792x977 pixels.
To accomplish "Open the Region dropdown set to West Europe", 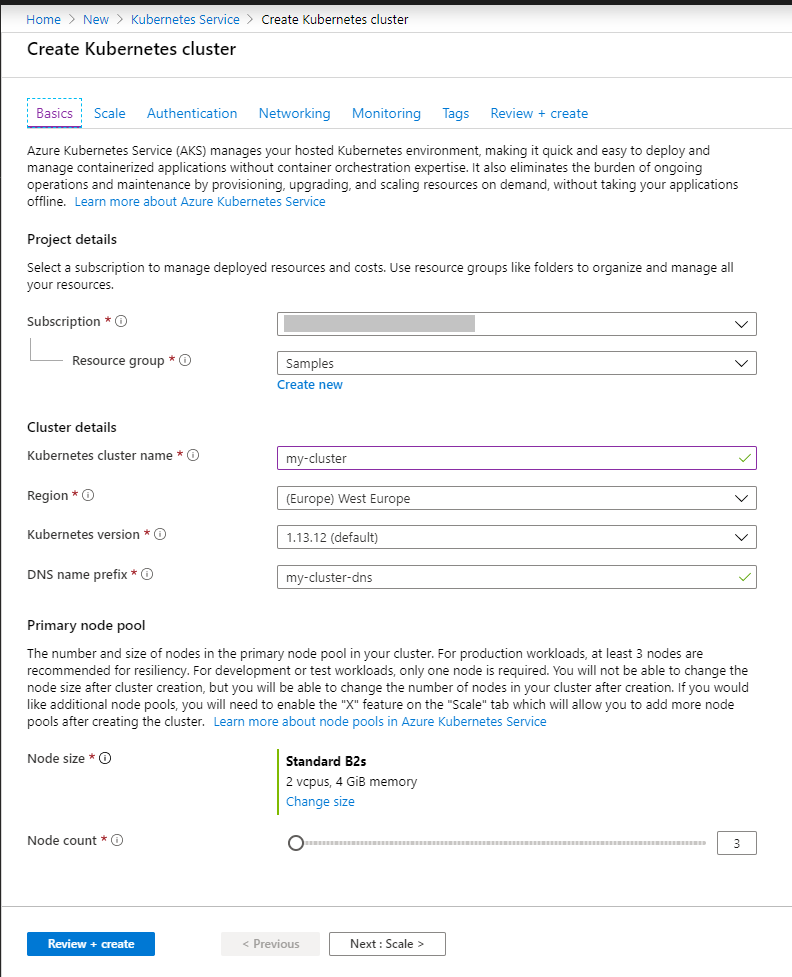I will [x=516, y=498].
